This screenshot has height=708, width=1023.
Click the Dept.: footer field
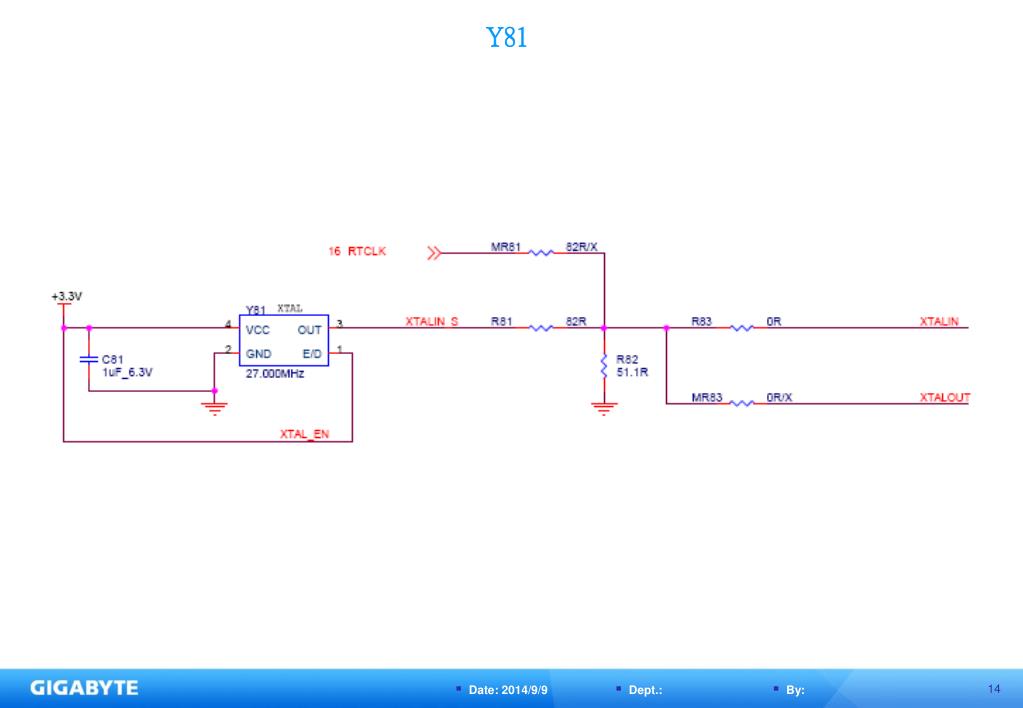[645, 690]
